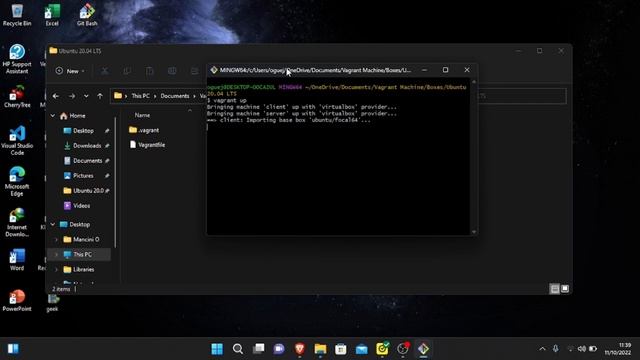Switch Explorer to details view
Viewport: 640px width, 360px height.
coord(555,289)
